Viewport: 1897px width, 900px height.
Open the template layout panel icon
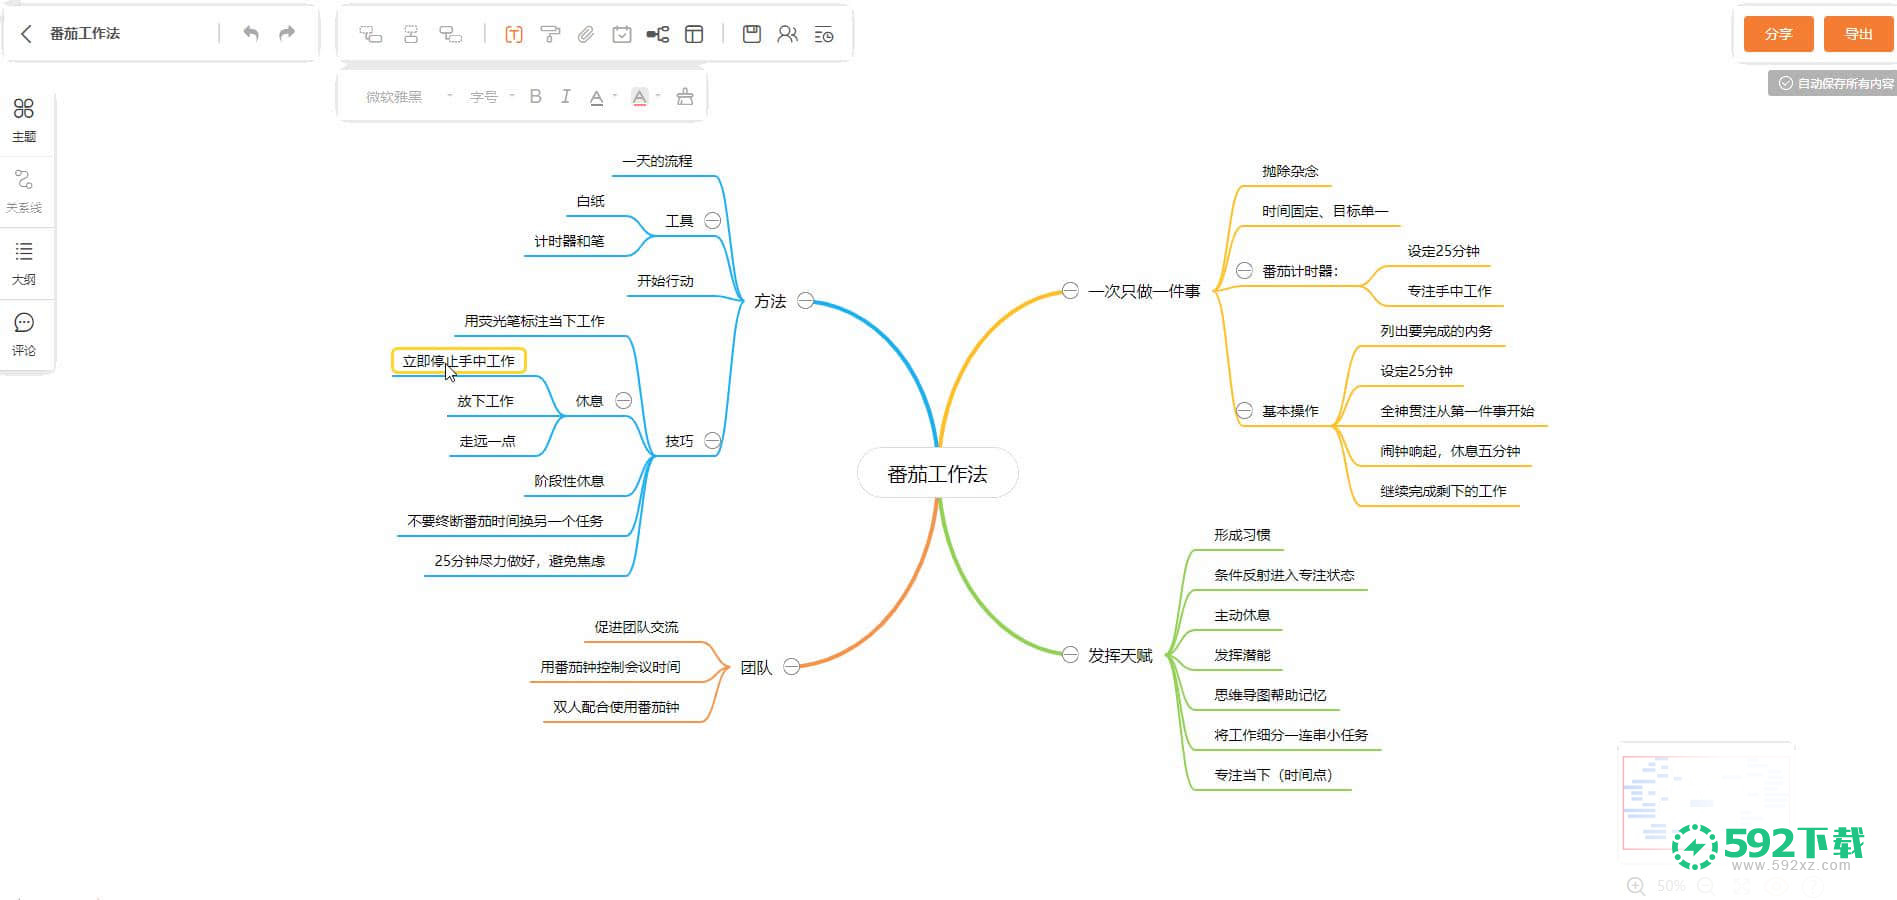click(x=694, y=35)
